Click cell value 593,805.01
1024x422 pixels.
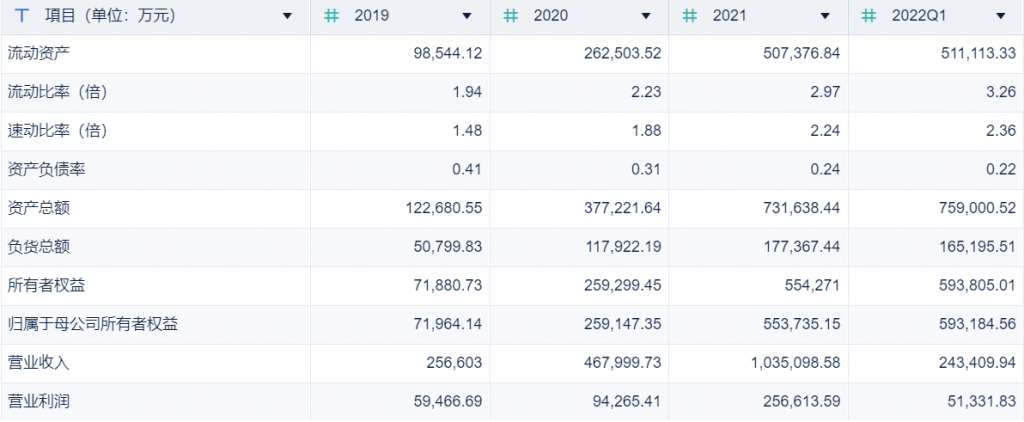pyautogui.click(x=978, y=285)
